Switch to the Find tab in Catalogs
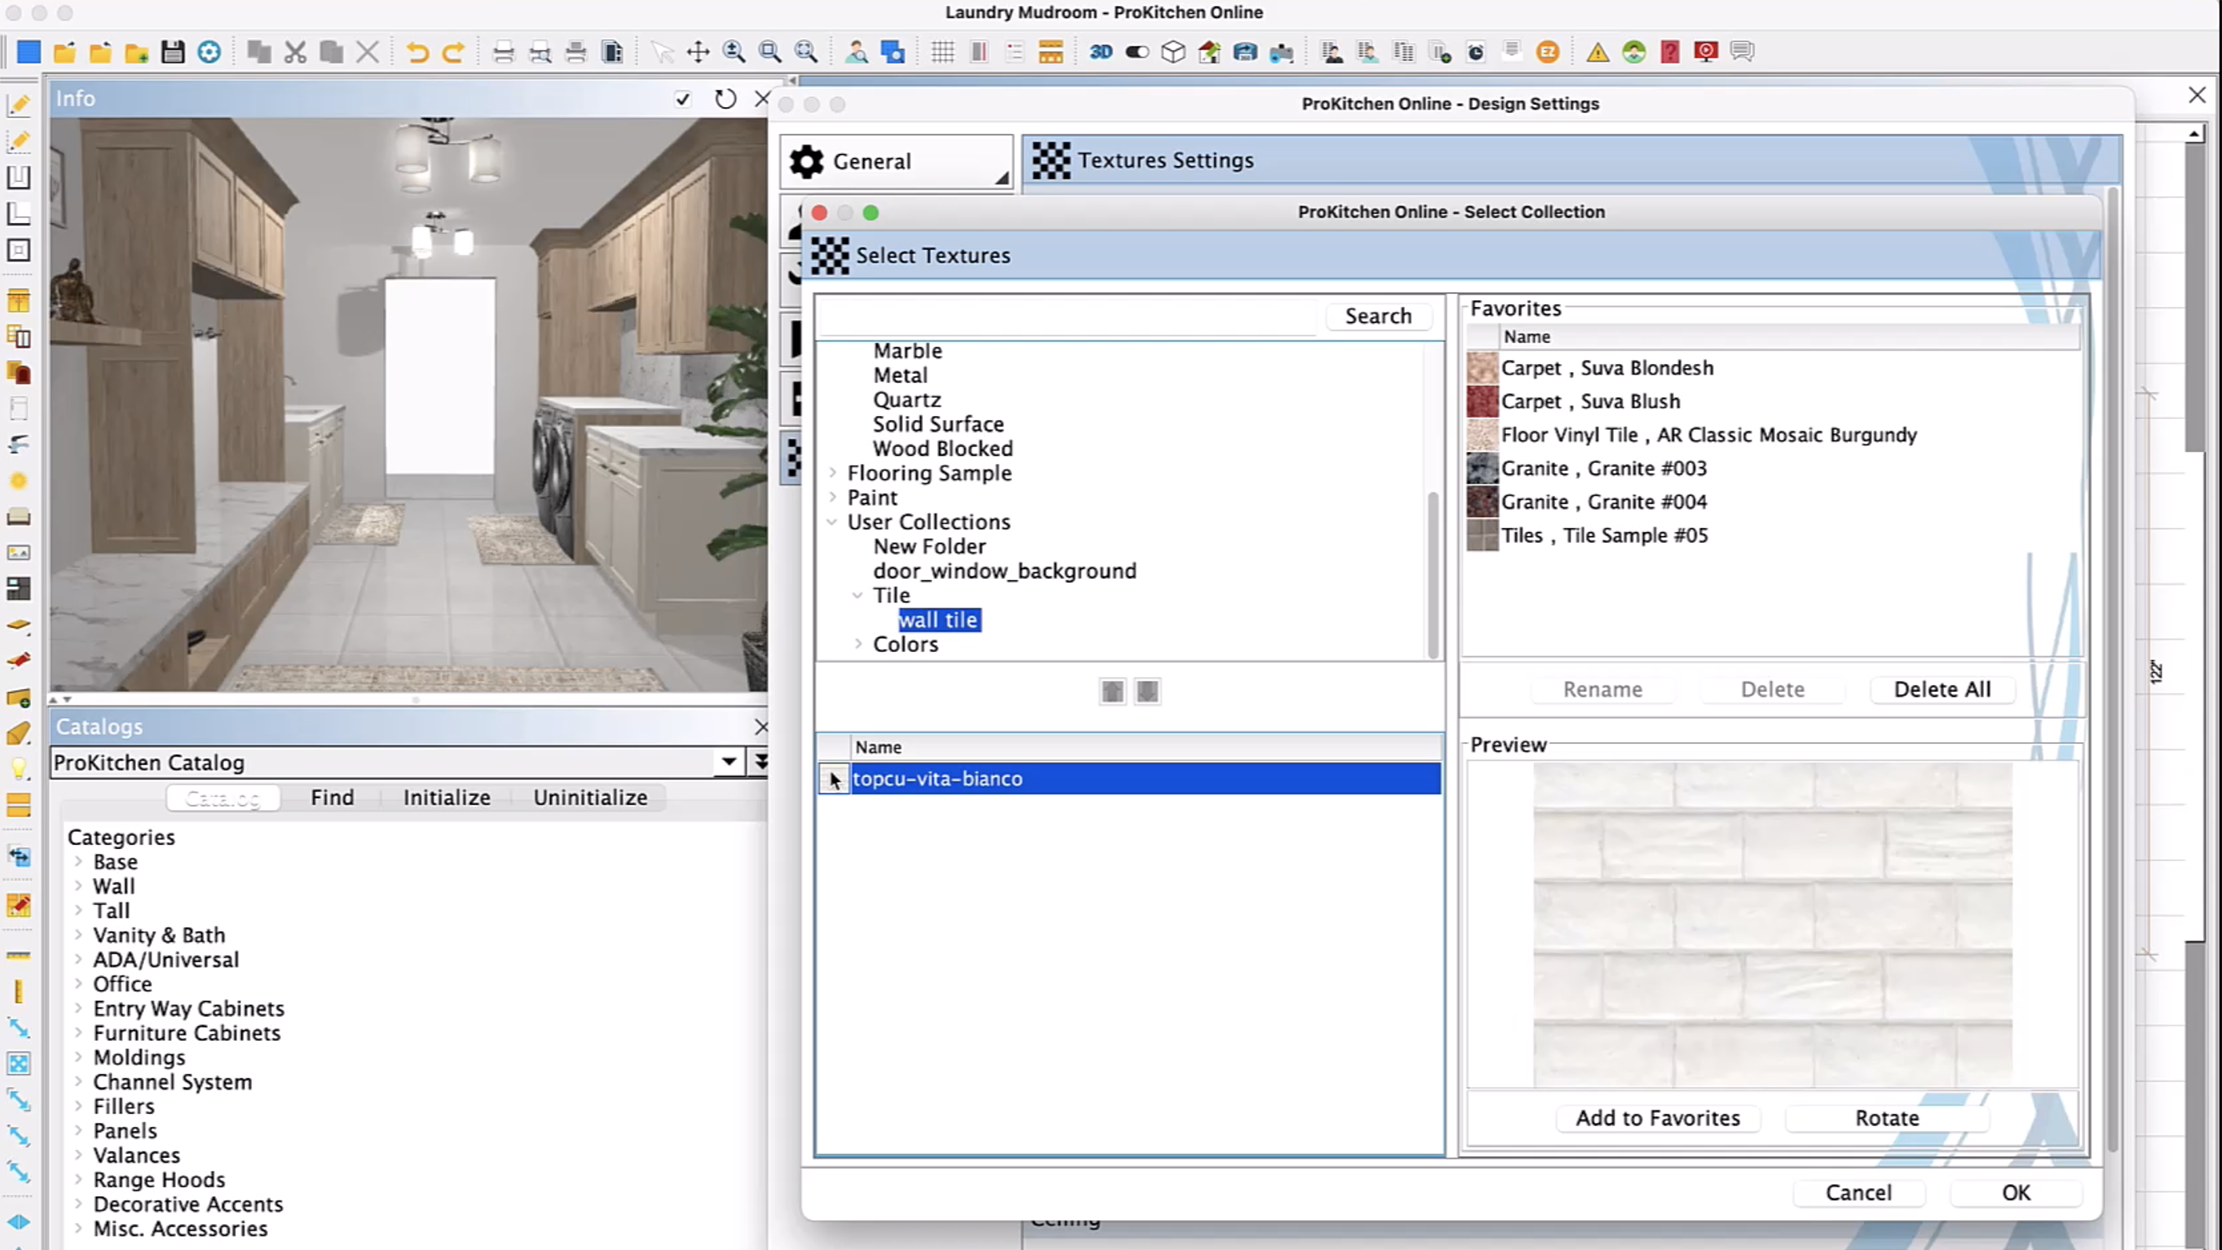 (332, 797)
